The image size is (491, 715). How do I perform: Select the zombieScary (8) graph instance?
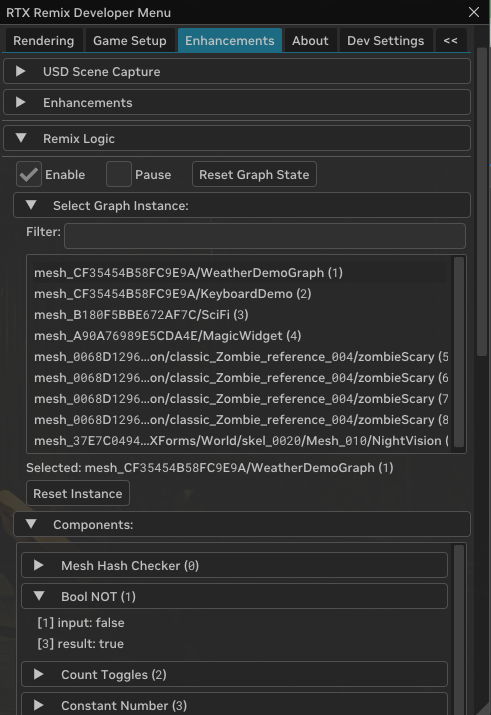[x=241, y=420]
